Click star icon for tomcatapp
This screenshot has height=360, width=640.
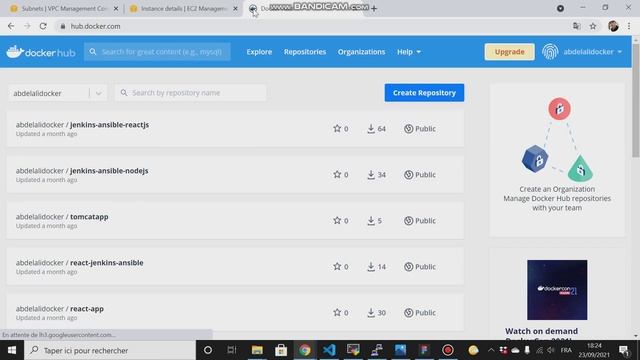click(337, 220)
